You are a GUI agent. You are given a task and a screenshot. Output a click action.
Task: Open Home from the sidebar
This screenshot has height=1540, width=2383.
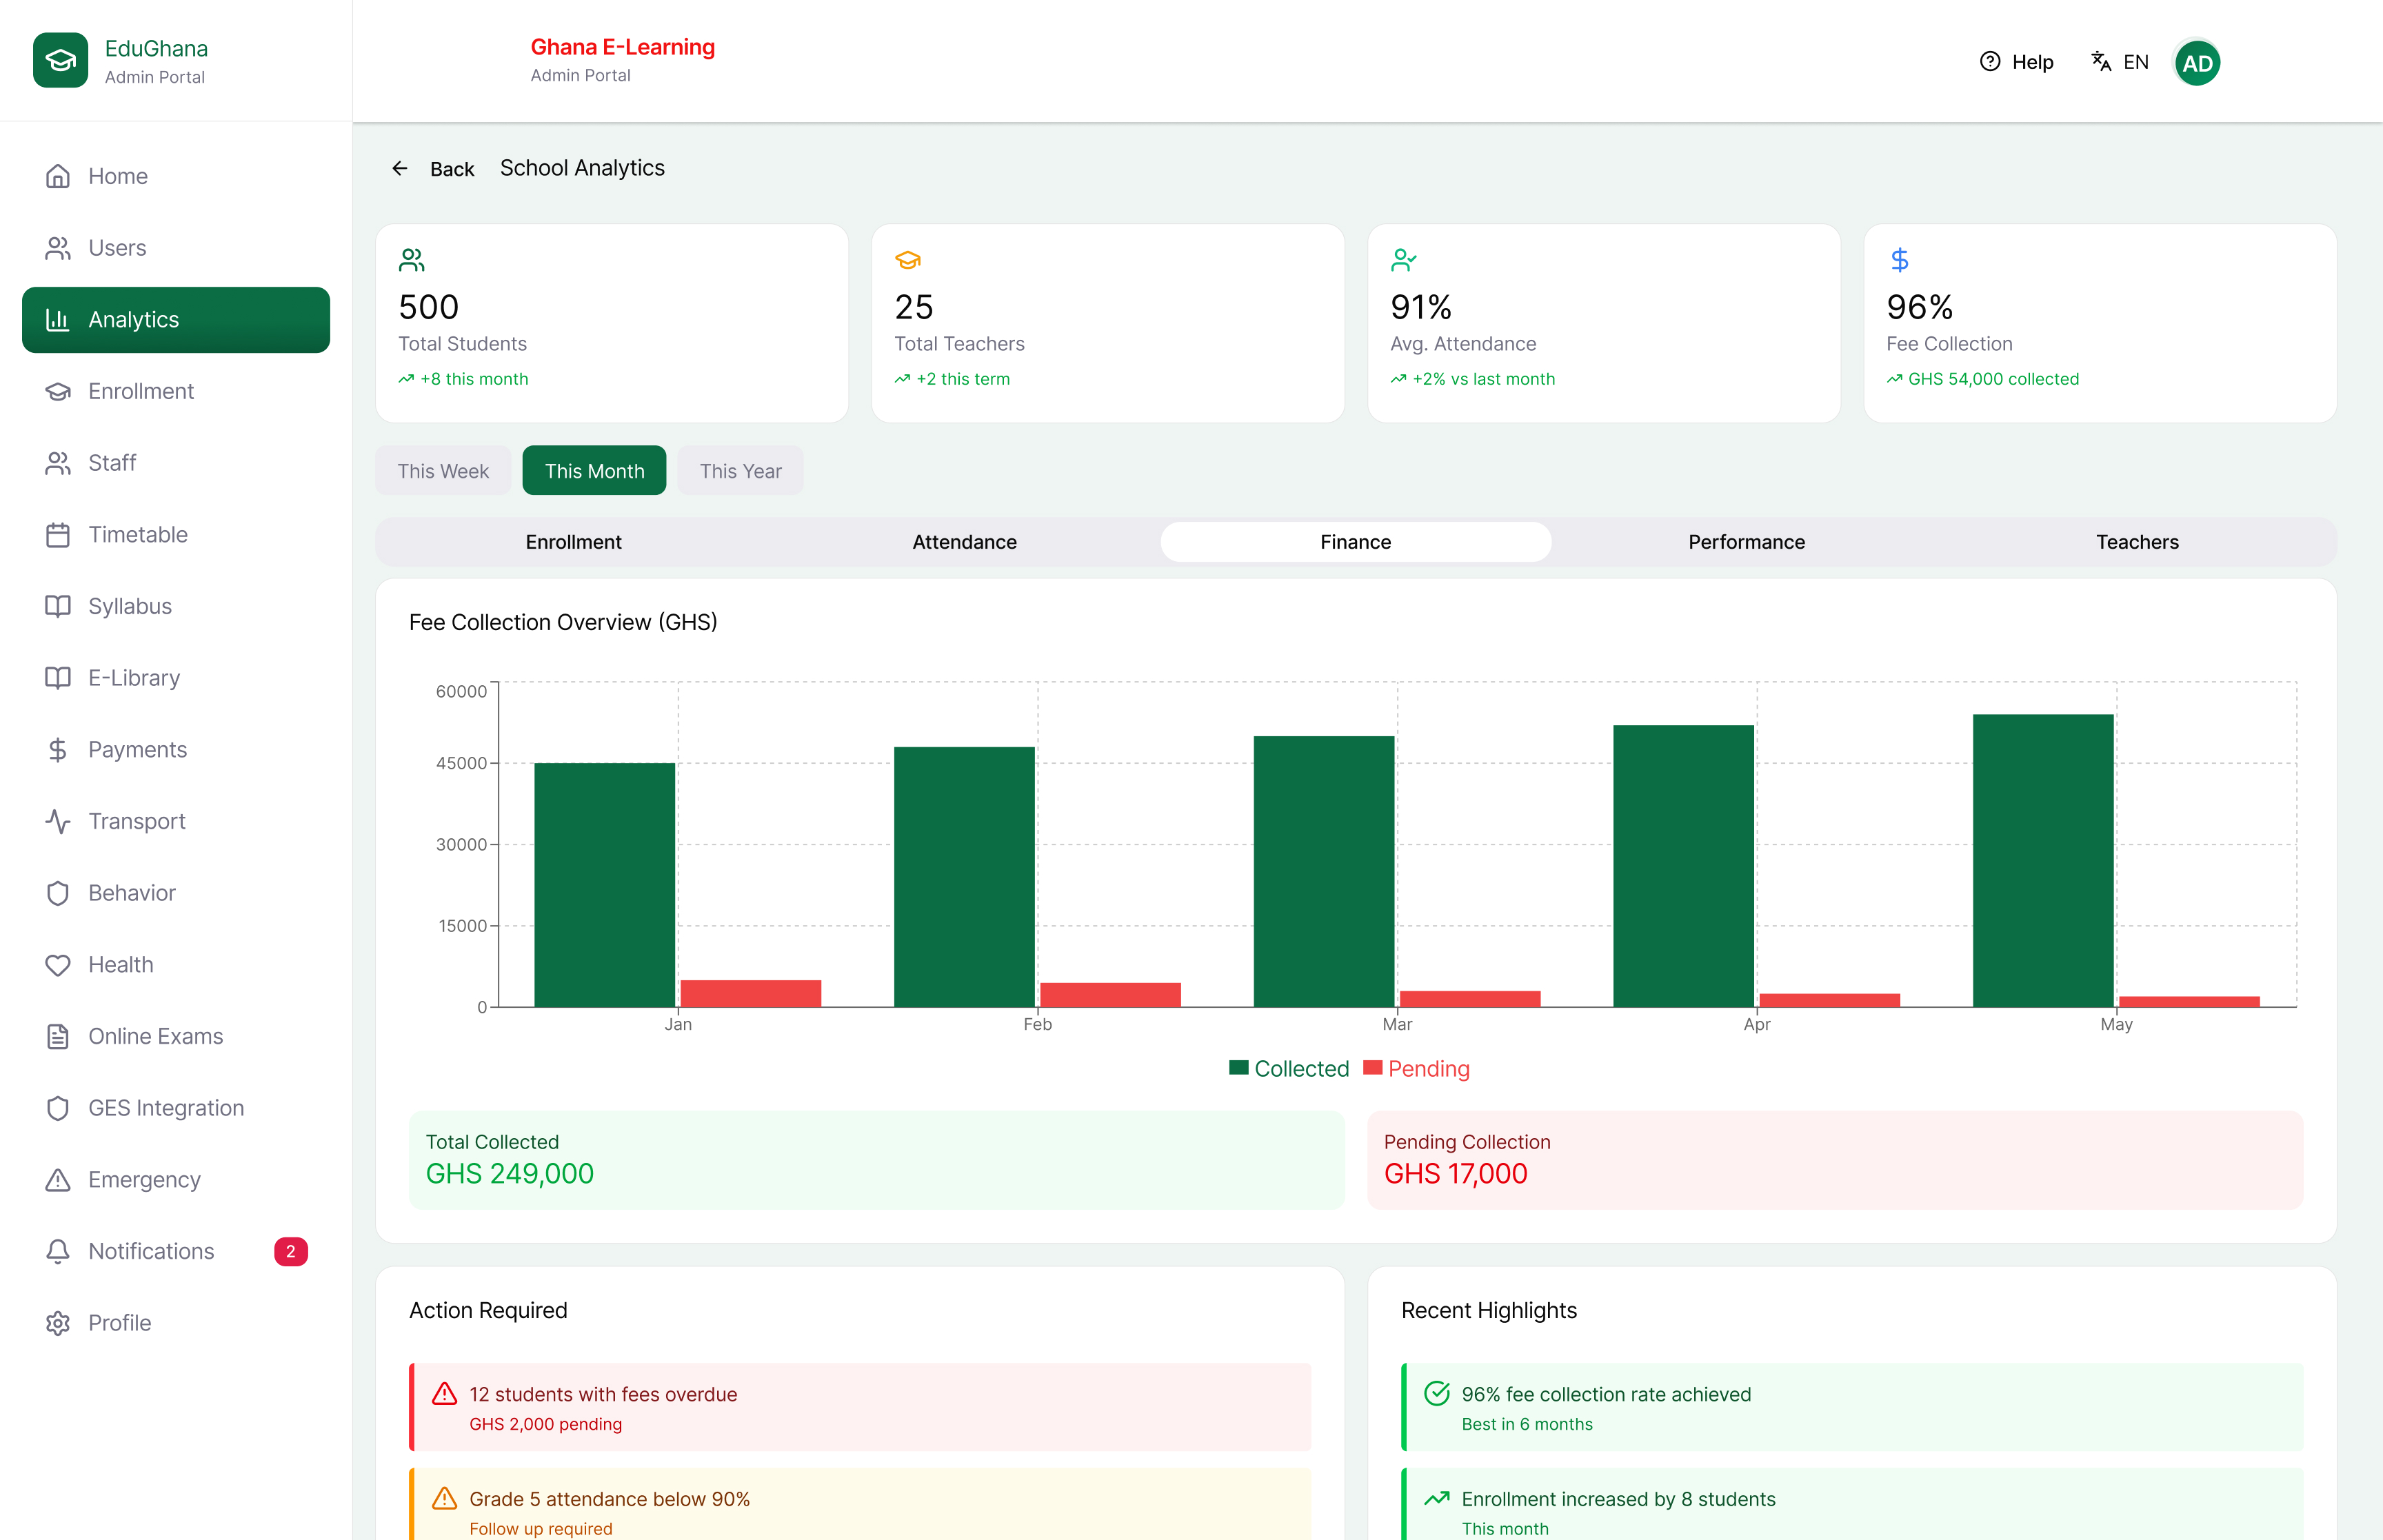176,176
